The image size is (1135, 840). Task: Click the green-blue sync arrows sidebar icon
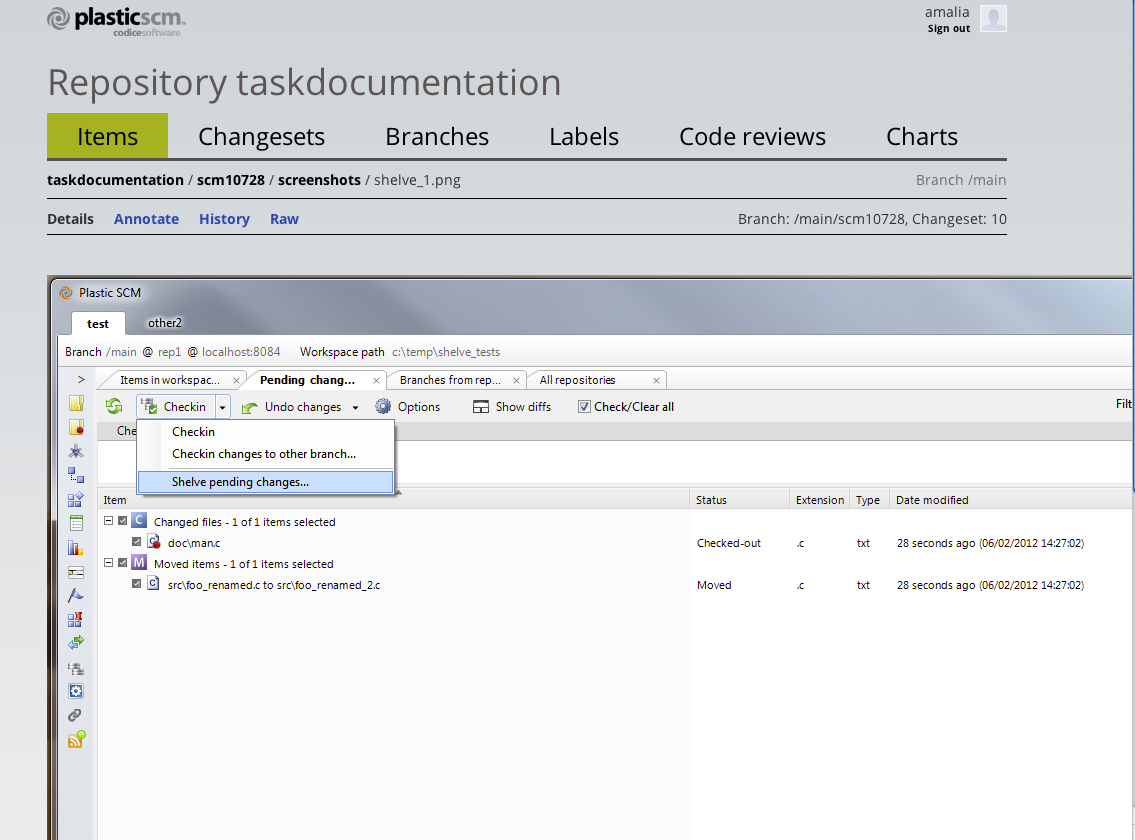pos(76,642)
